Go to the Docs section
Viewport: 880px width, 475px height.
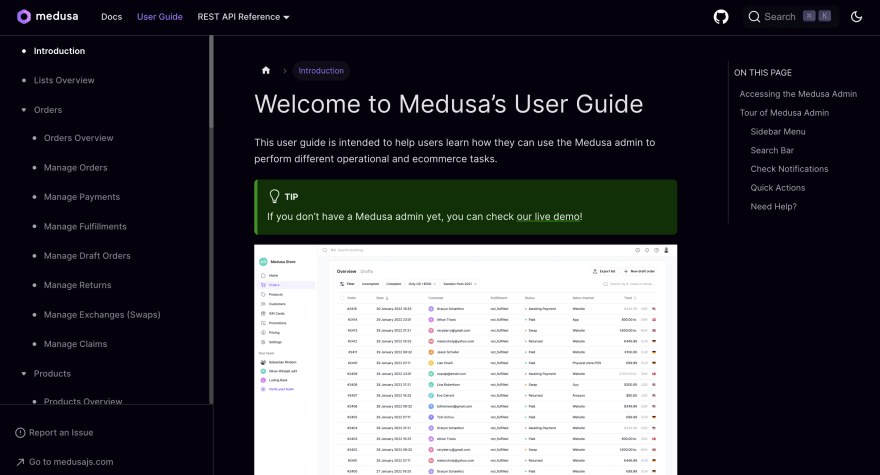click(x=112, y=17)
